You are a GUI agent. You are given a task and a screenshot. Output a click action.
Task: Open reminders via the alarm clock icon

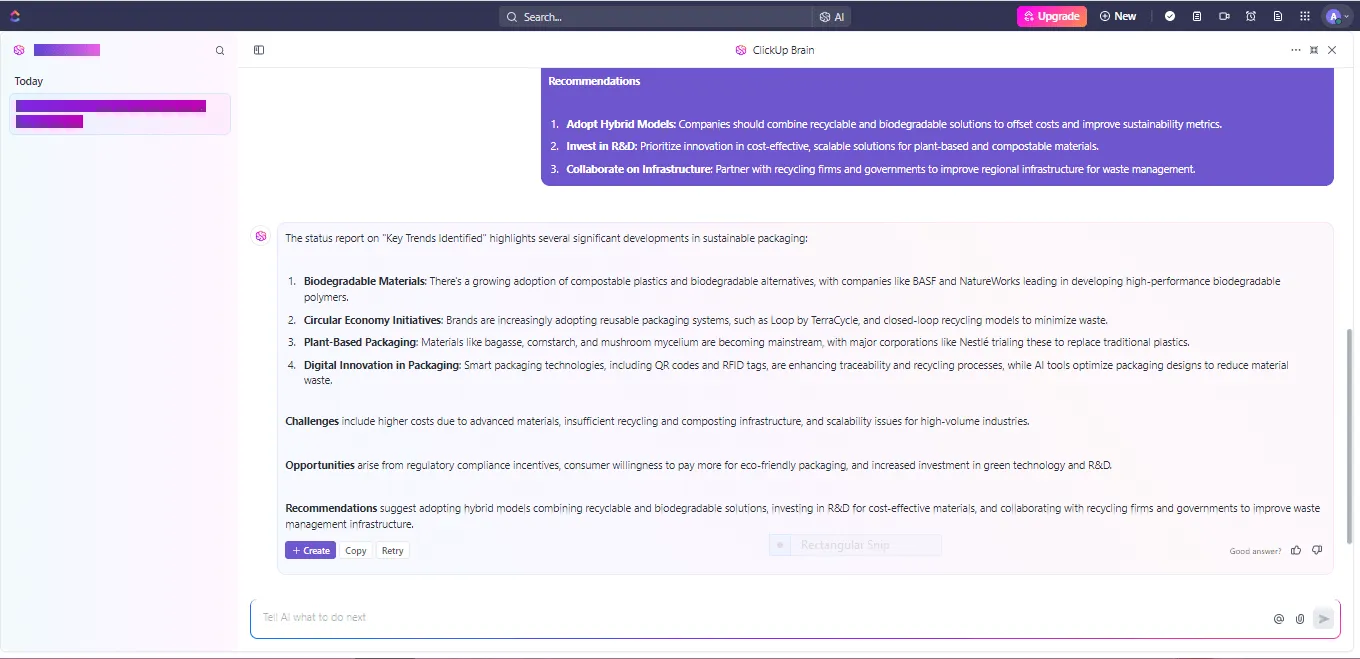pos(1251,16)
